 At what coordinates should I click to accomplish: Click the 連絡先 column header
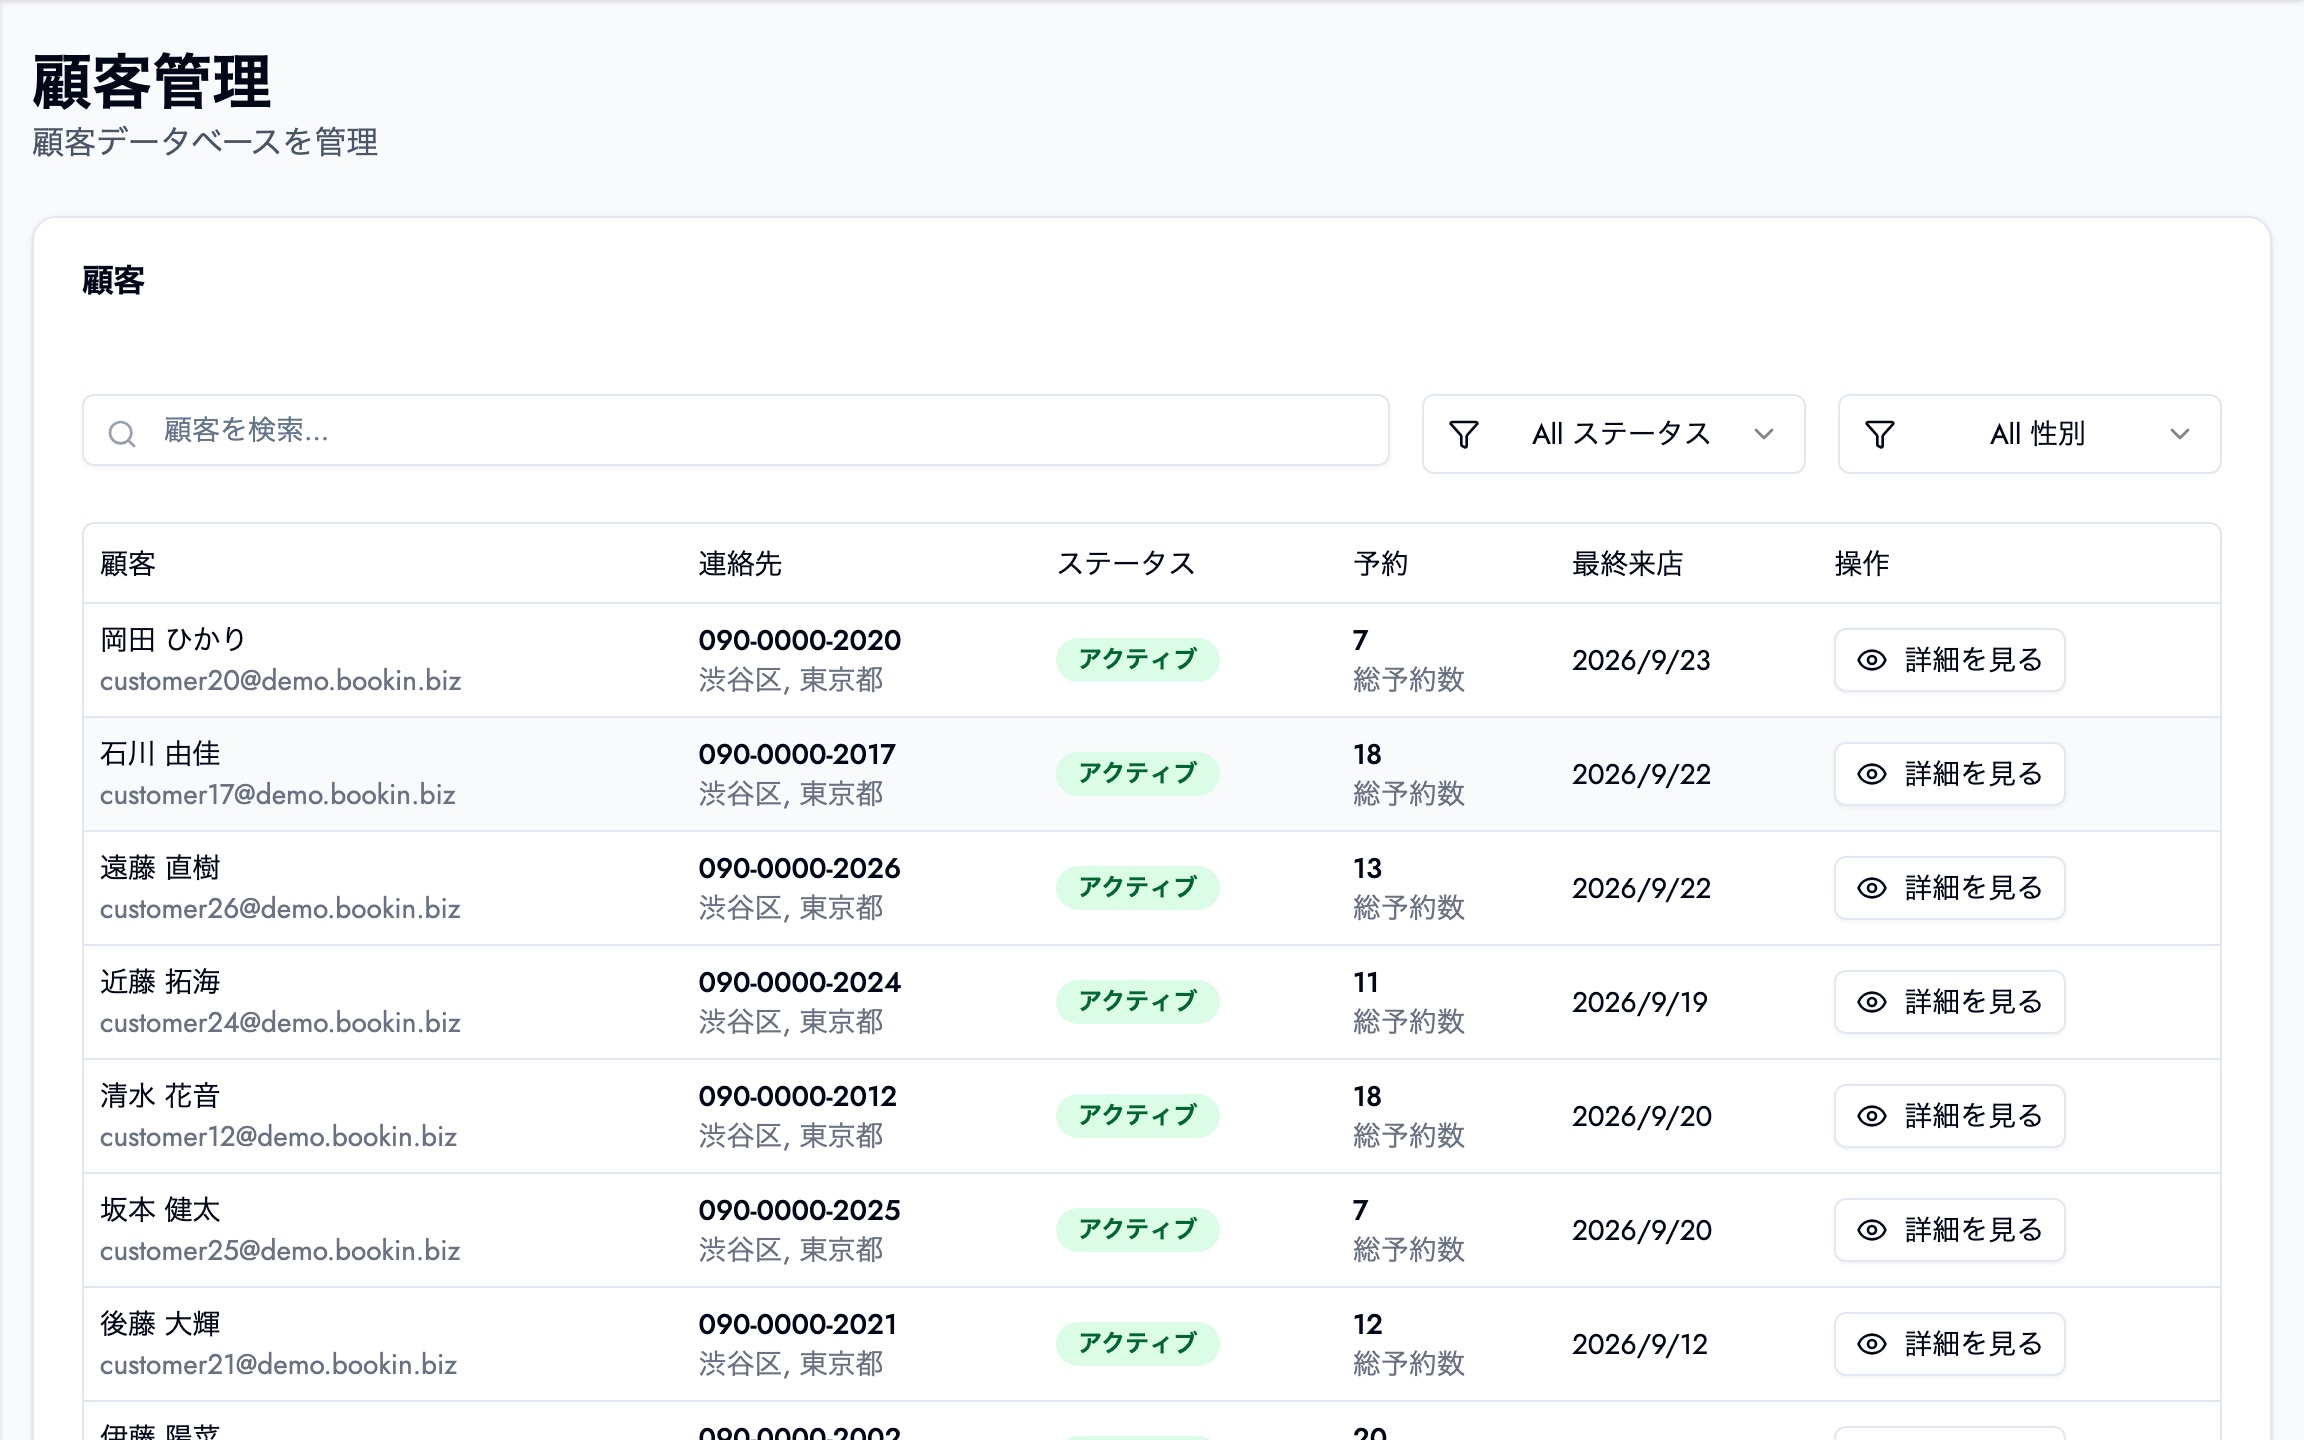tap(740, 564)
